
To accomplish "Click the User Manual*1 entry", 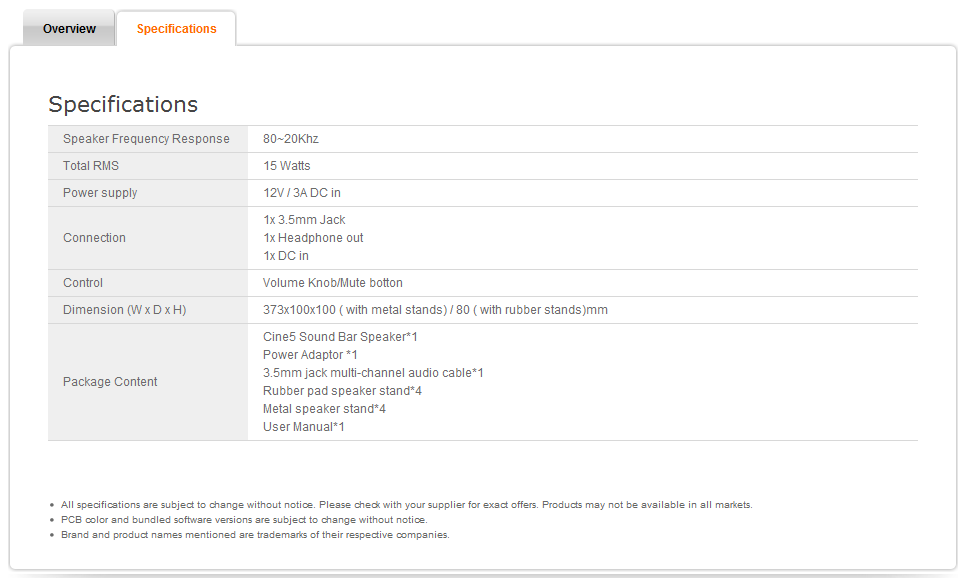I will pos(303,427).
